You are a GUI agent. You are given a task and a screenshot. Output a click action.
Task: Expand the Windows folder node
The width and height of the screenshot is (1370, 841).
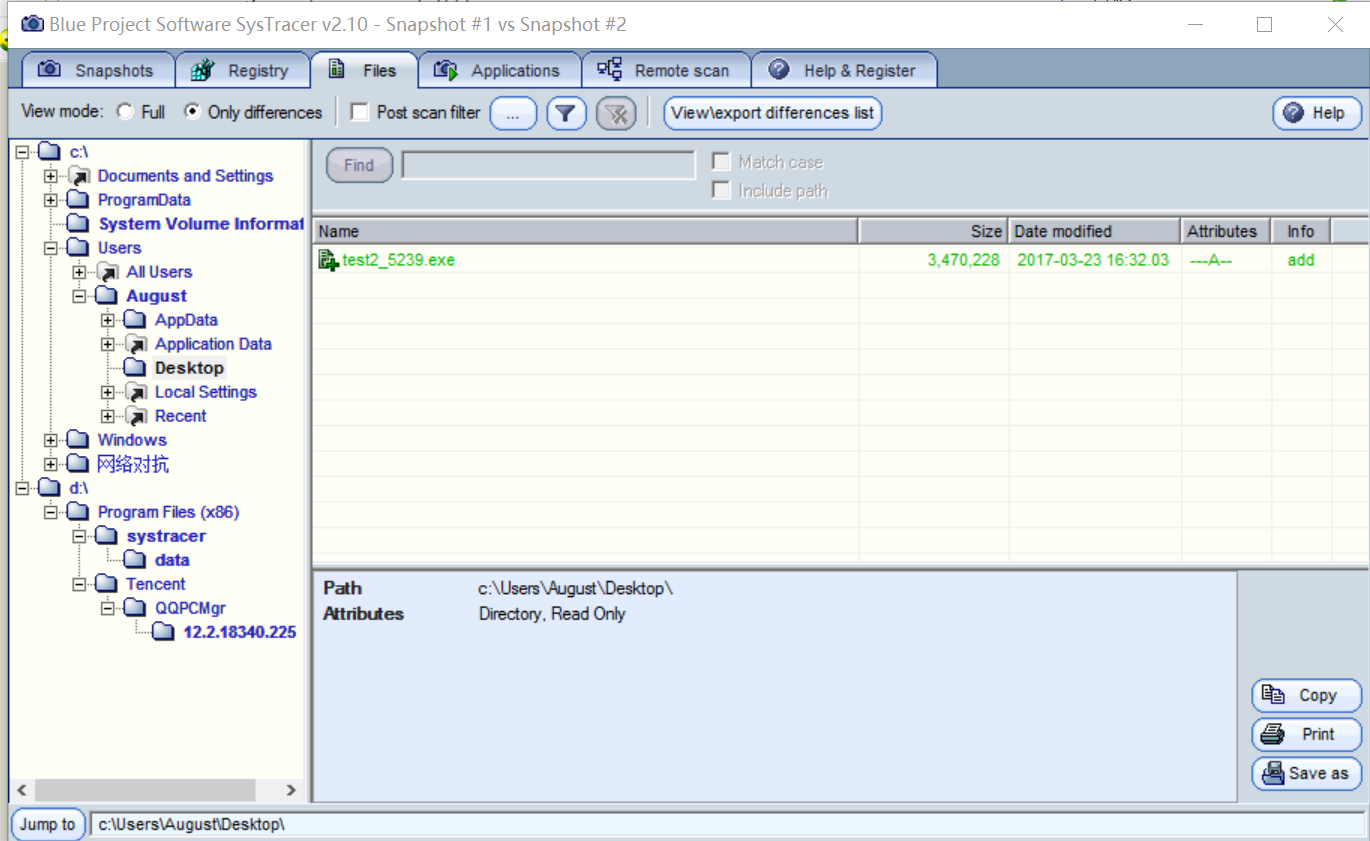[x=51, y=440]
